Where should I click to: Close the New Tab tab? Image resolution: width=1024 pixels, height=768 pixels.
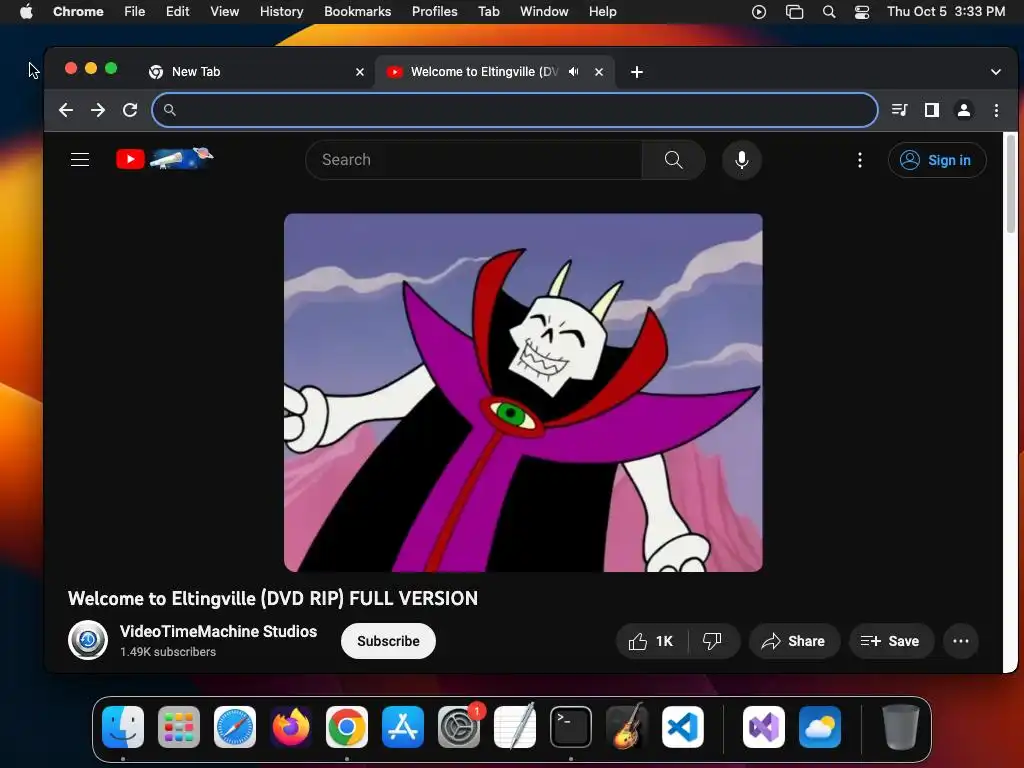point(359,72)
